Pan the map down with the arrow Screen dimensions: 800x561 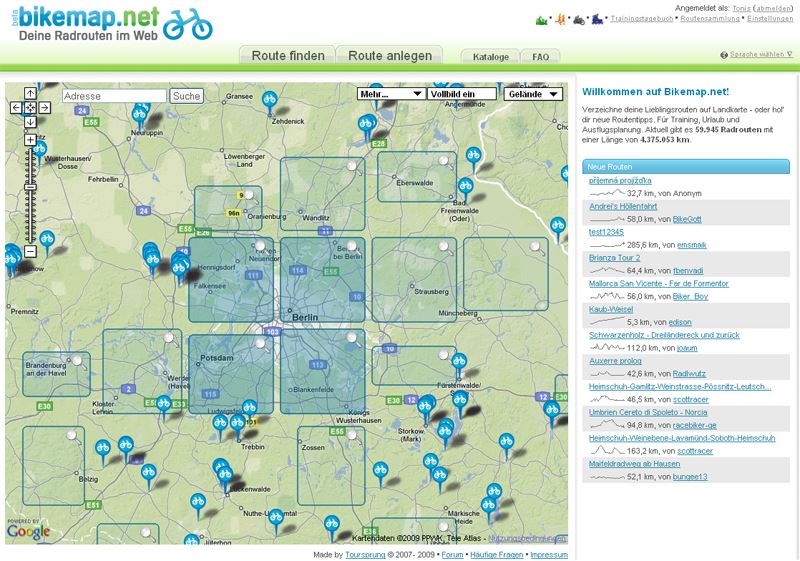pyautogui.click(x=30, y=122)
